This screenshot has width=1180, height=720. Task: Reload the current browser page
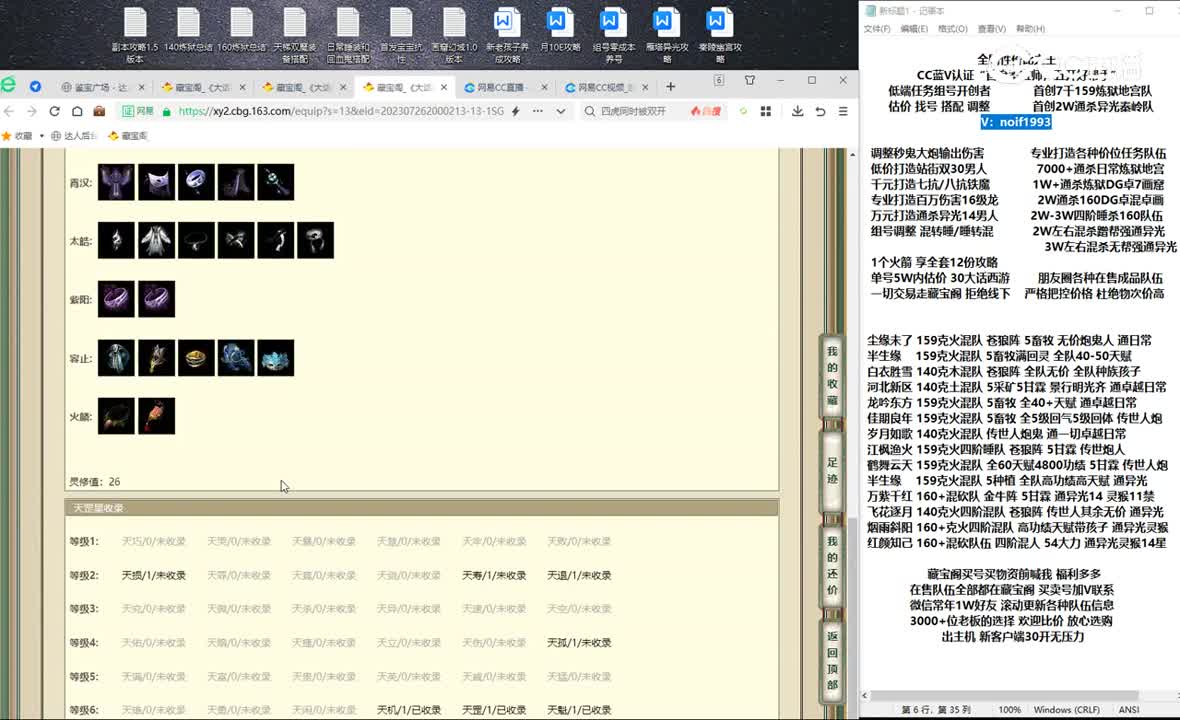click(x=54, y=111)
